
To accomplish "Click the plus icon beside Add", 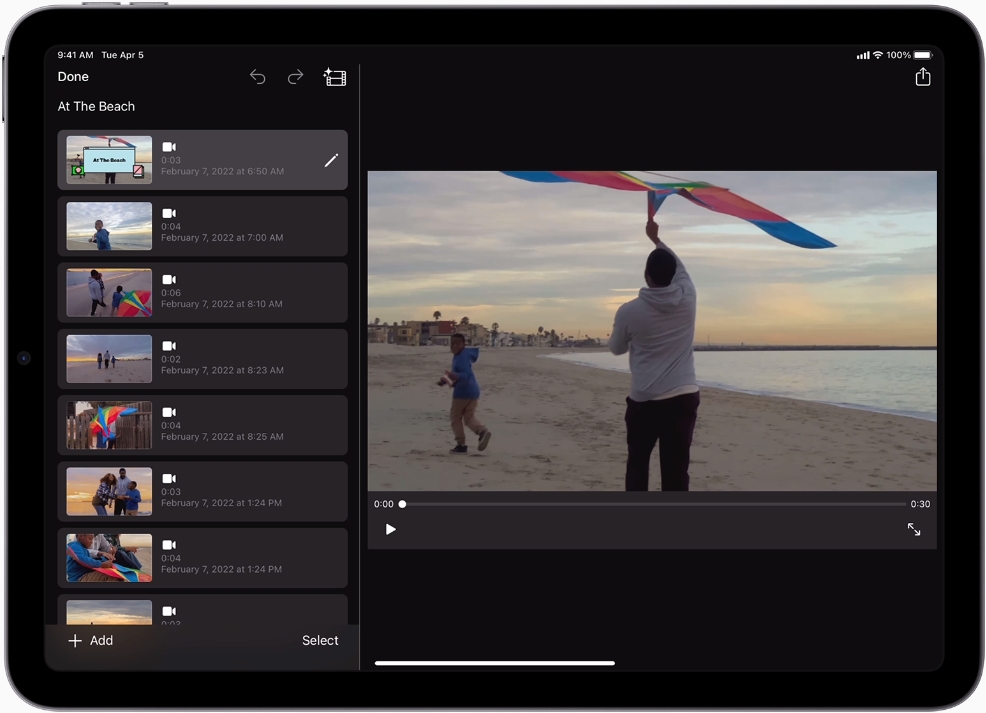I will click(x=76, y=641).
